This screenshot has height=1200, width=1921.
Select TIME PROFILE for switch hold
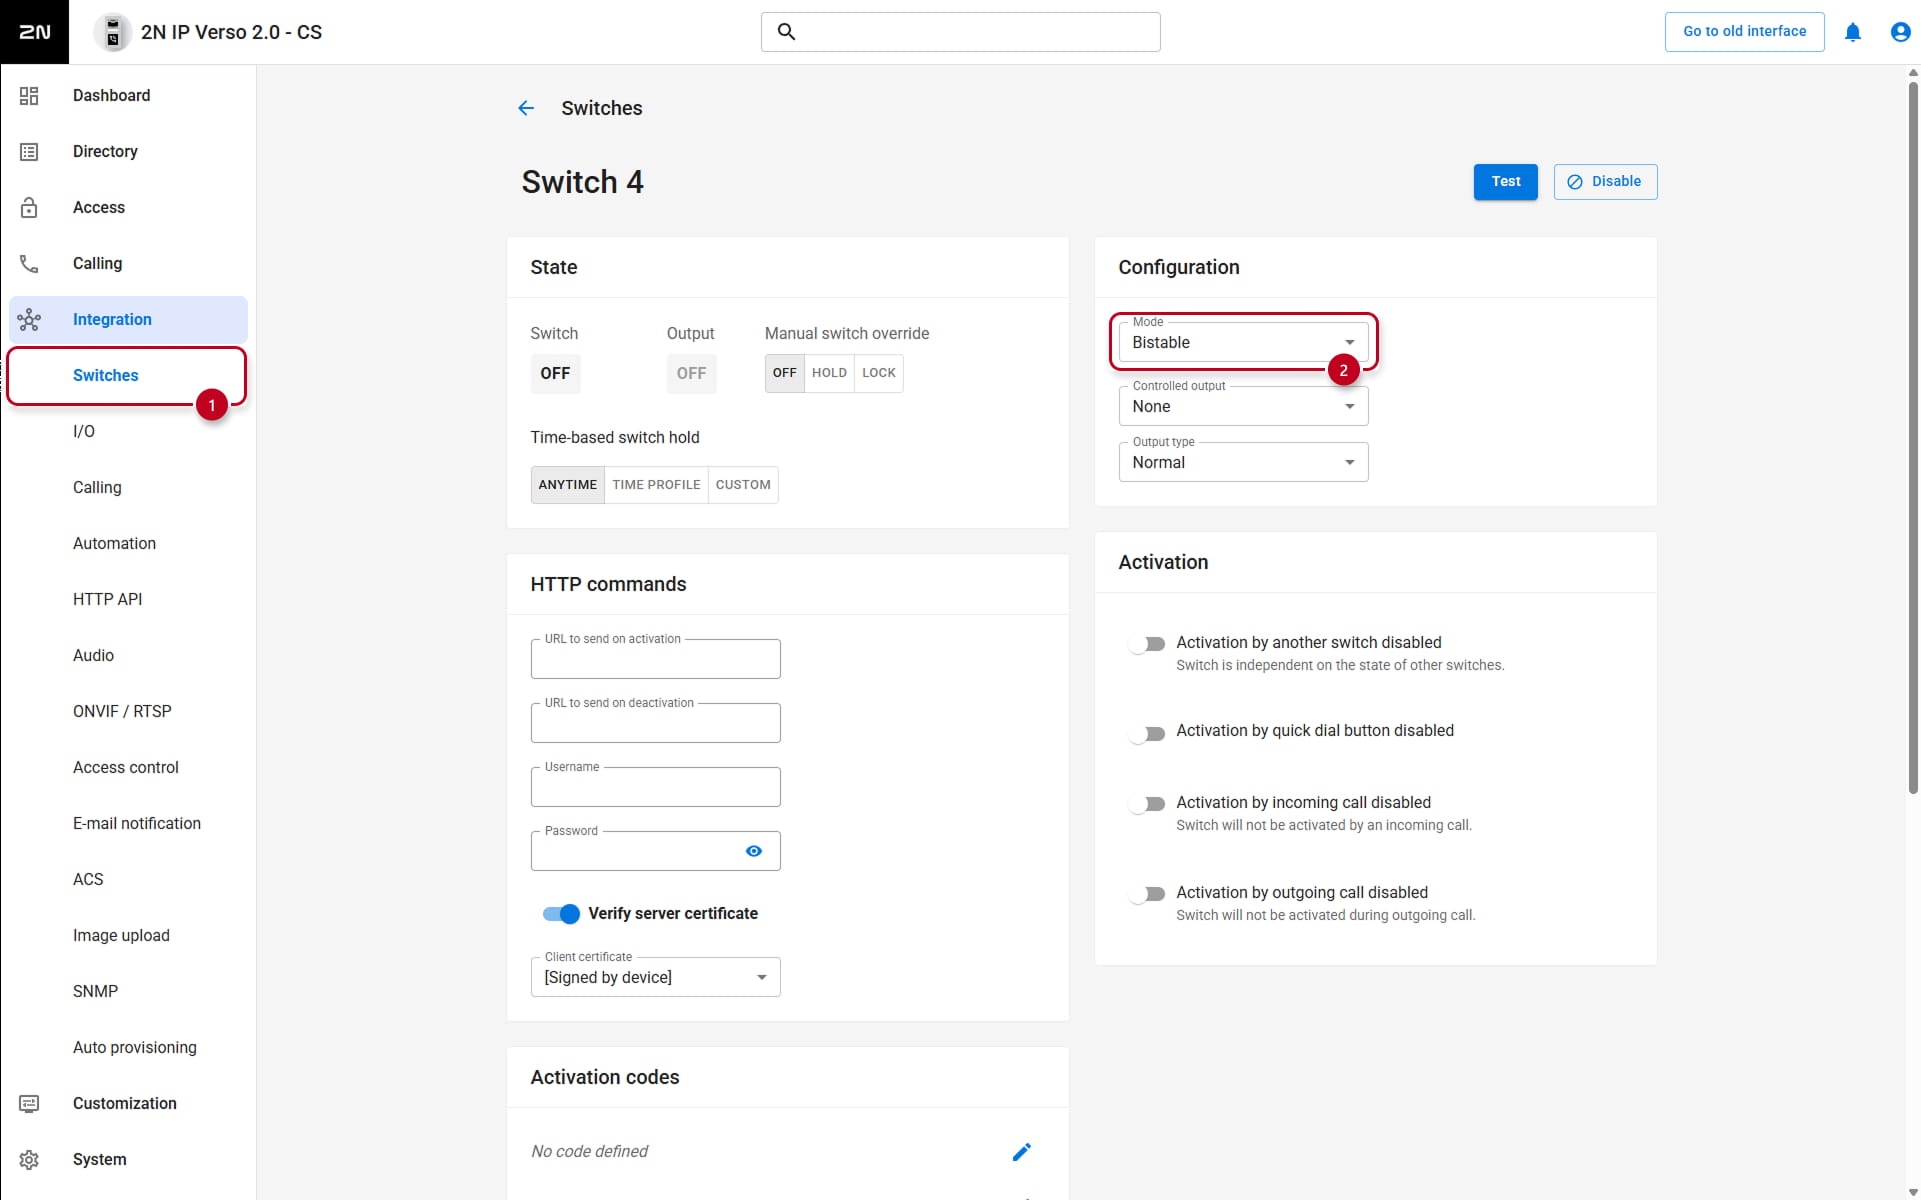(656, 485)
